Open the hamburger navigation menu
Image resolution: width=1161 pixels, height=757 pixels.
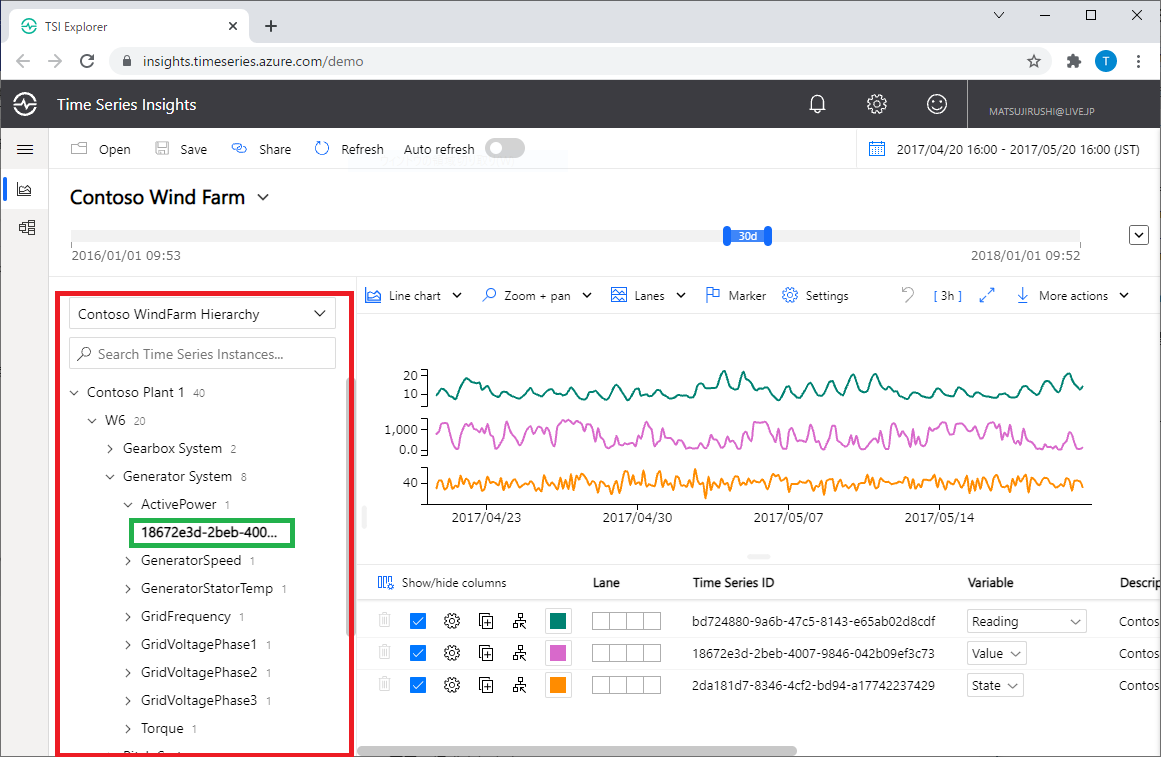click(25, 150)
